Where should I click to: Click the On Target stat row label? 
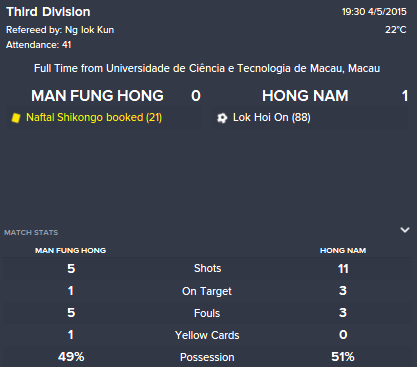pos(207,291)
